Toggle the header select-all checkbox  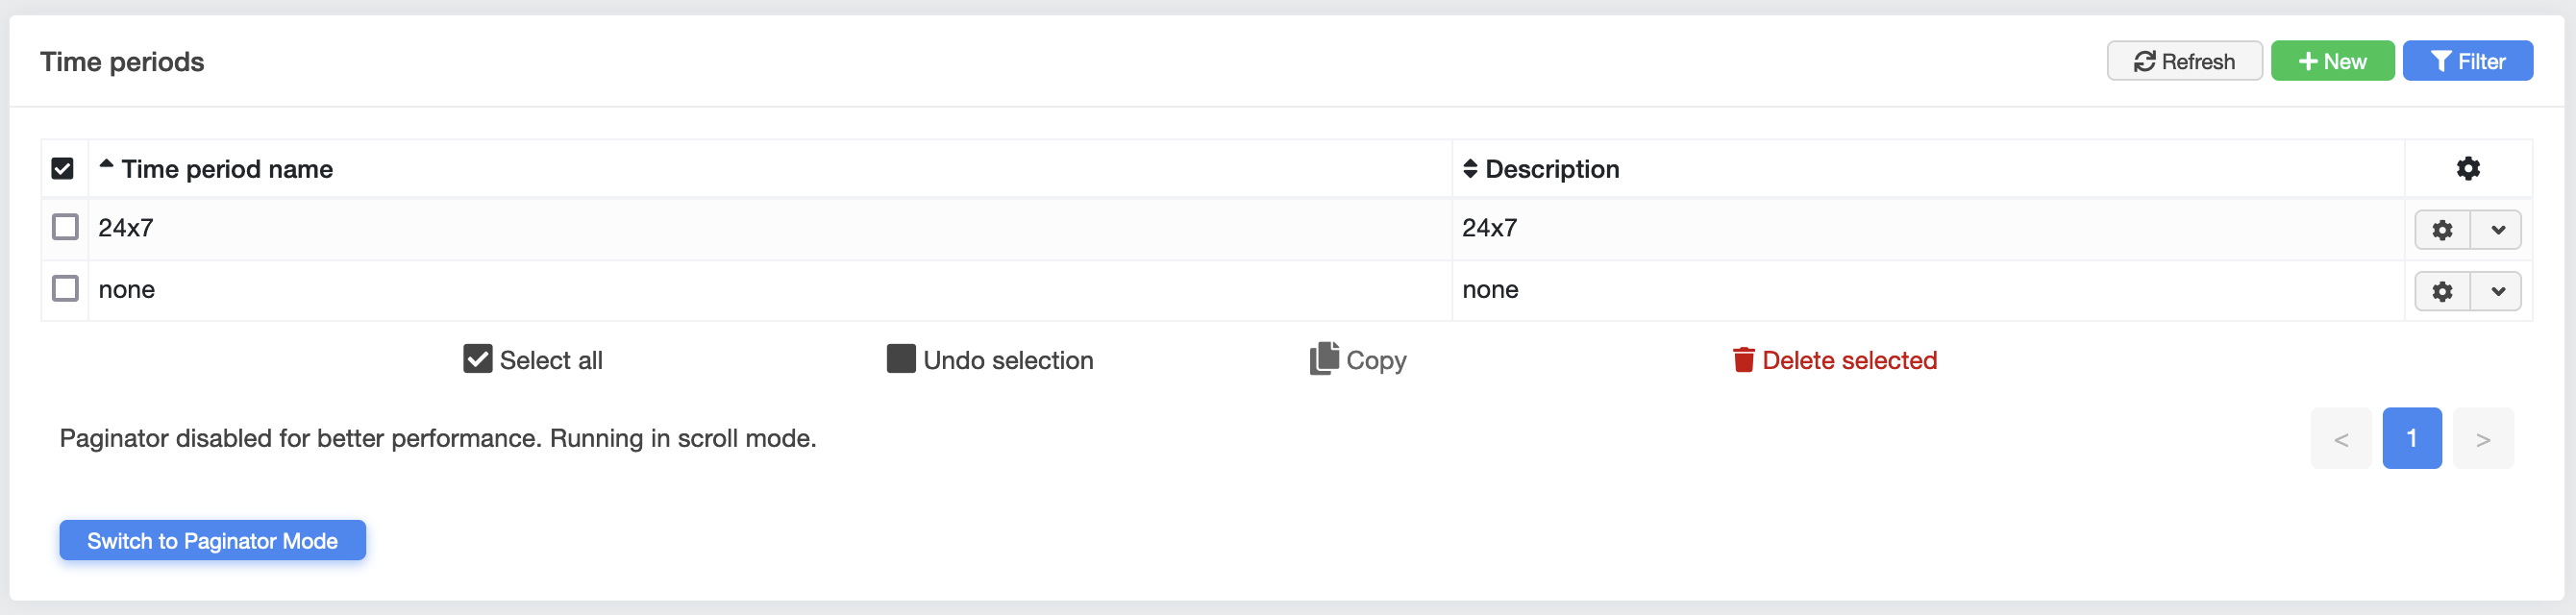click(x=62, y=168)
